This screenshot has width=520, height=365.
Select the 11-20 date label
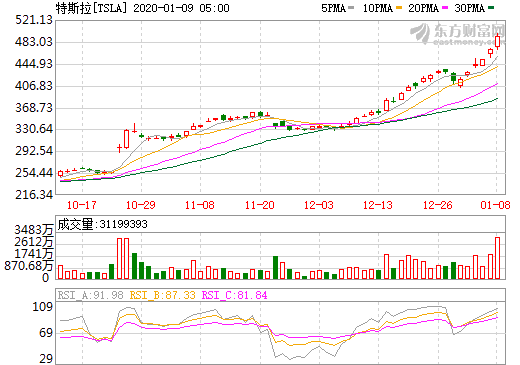click(x=260, y=205)
